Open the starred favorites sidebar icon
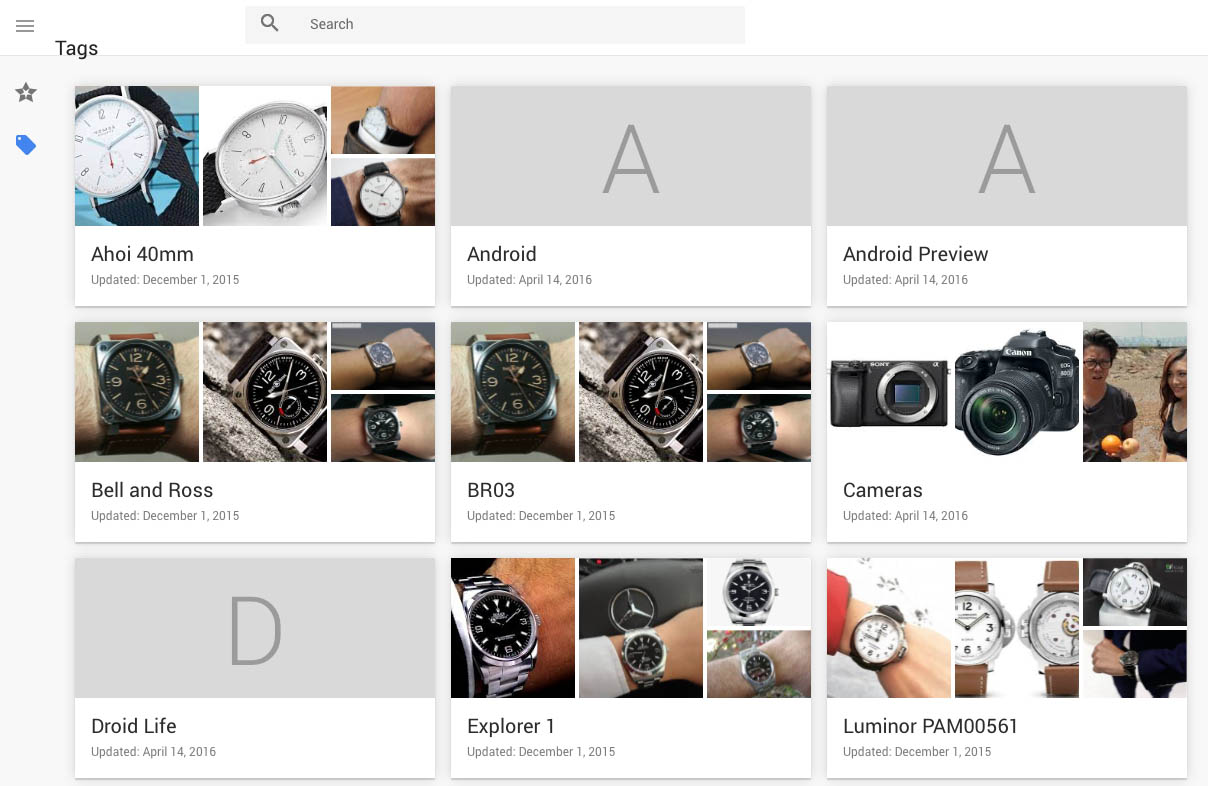The width and height of the screenshot is (1208, 786). click(x=26, y=93)
